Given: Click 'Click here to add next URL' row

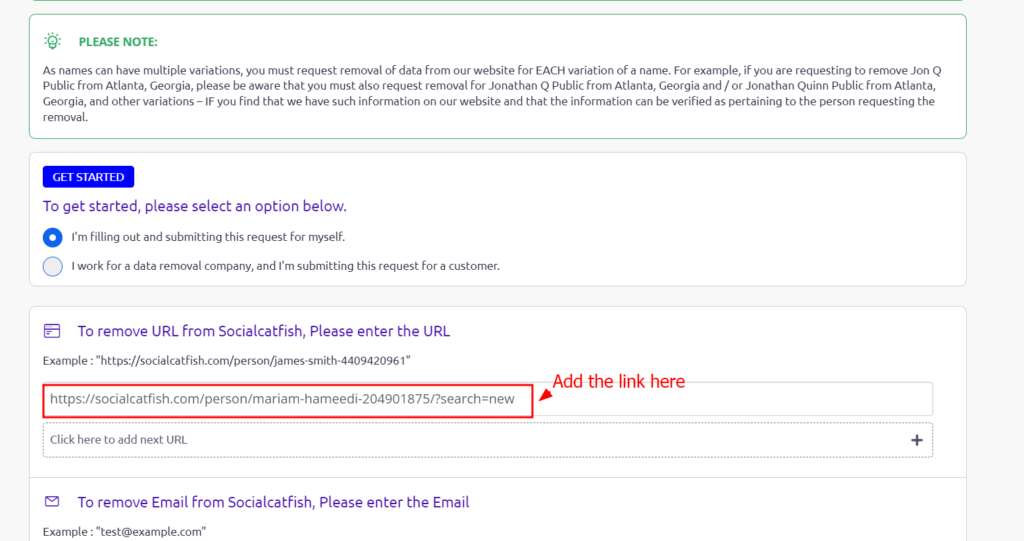Looking at the screenshot, I should (x=488, y=440).
